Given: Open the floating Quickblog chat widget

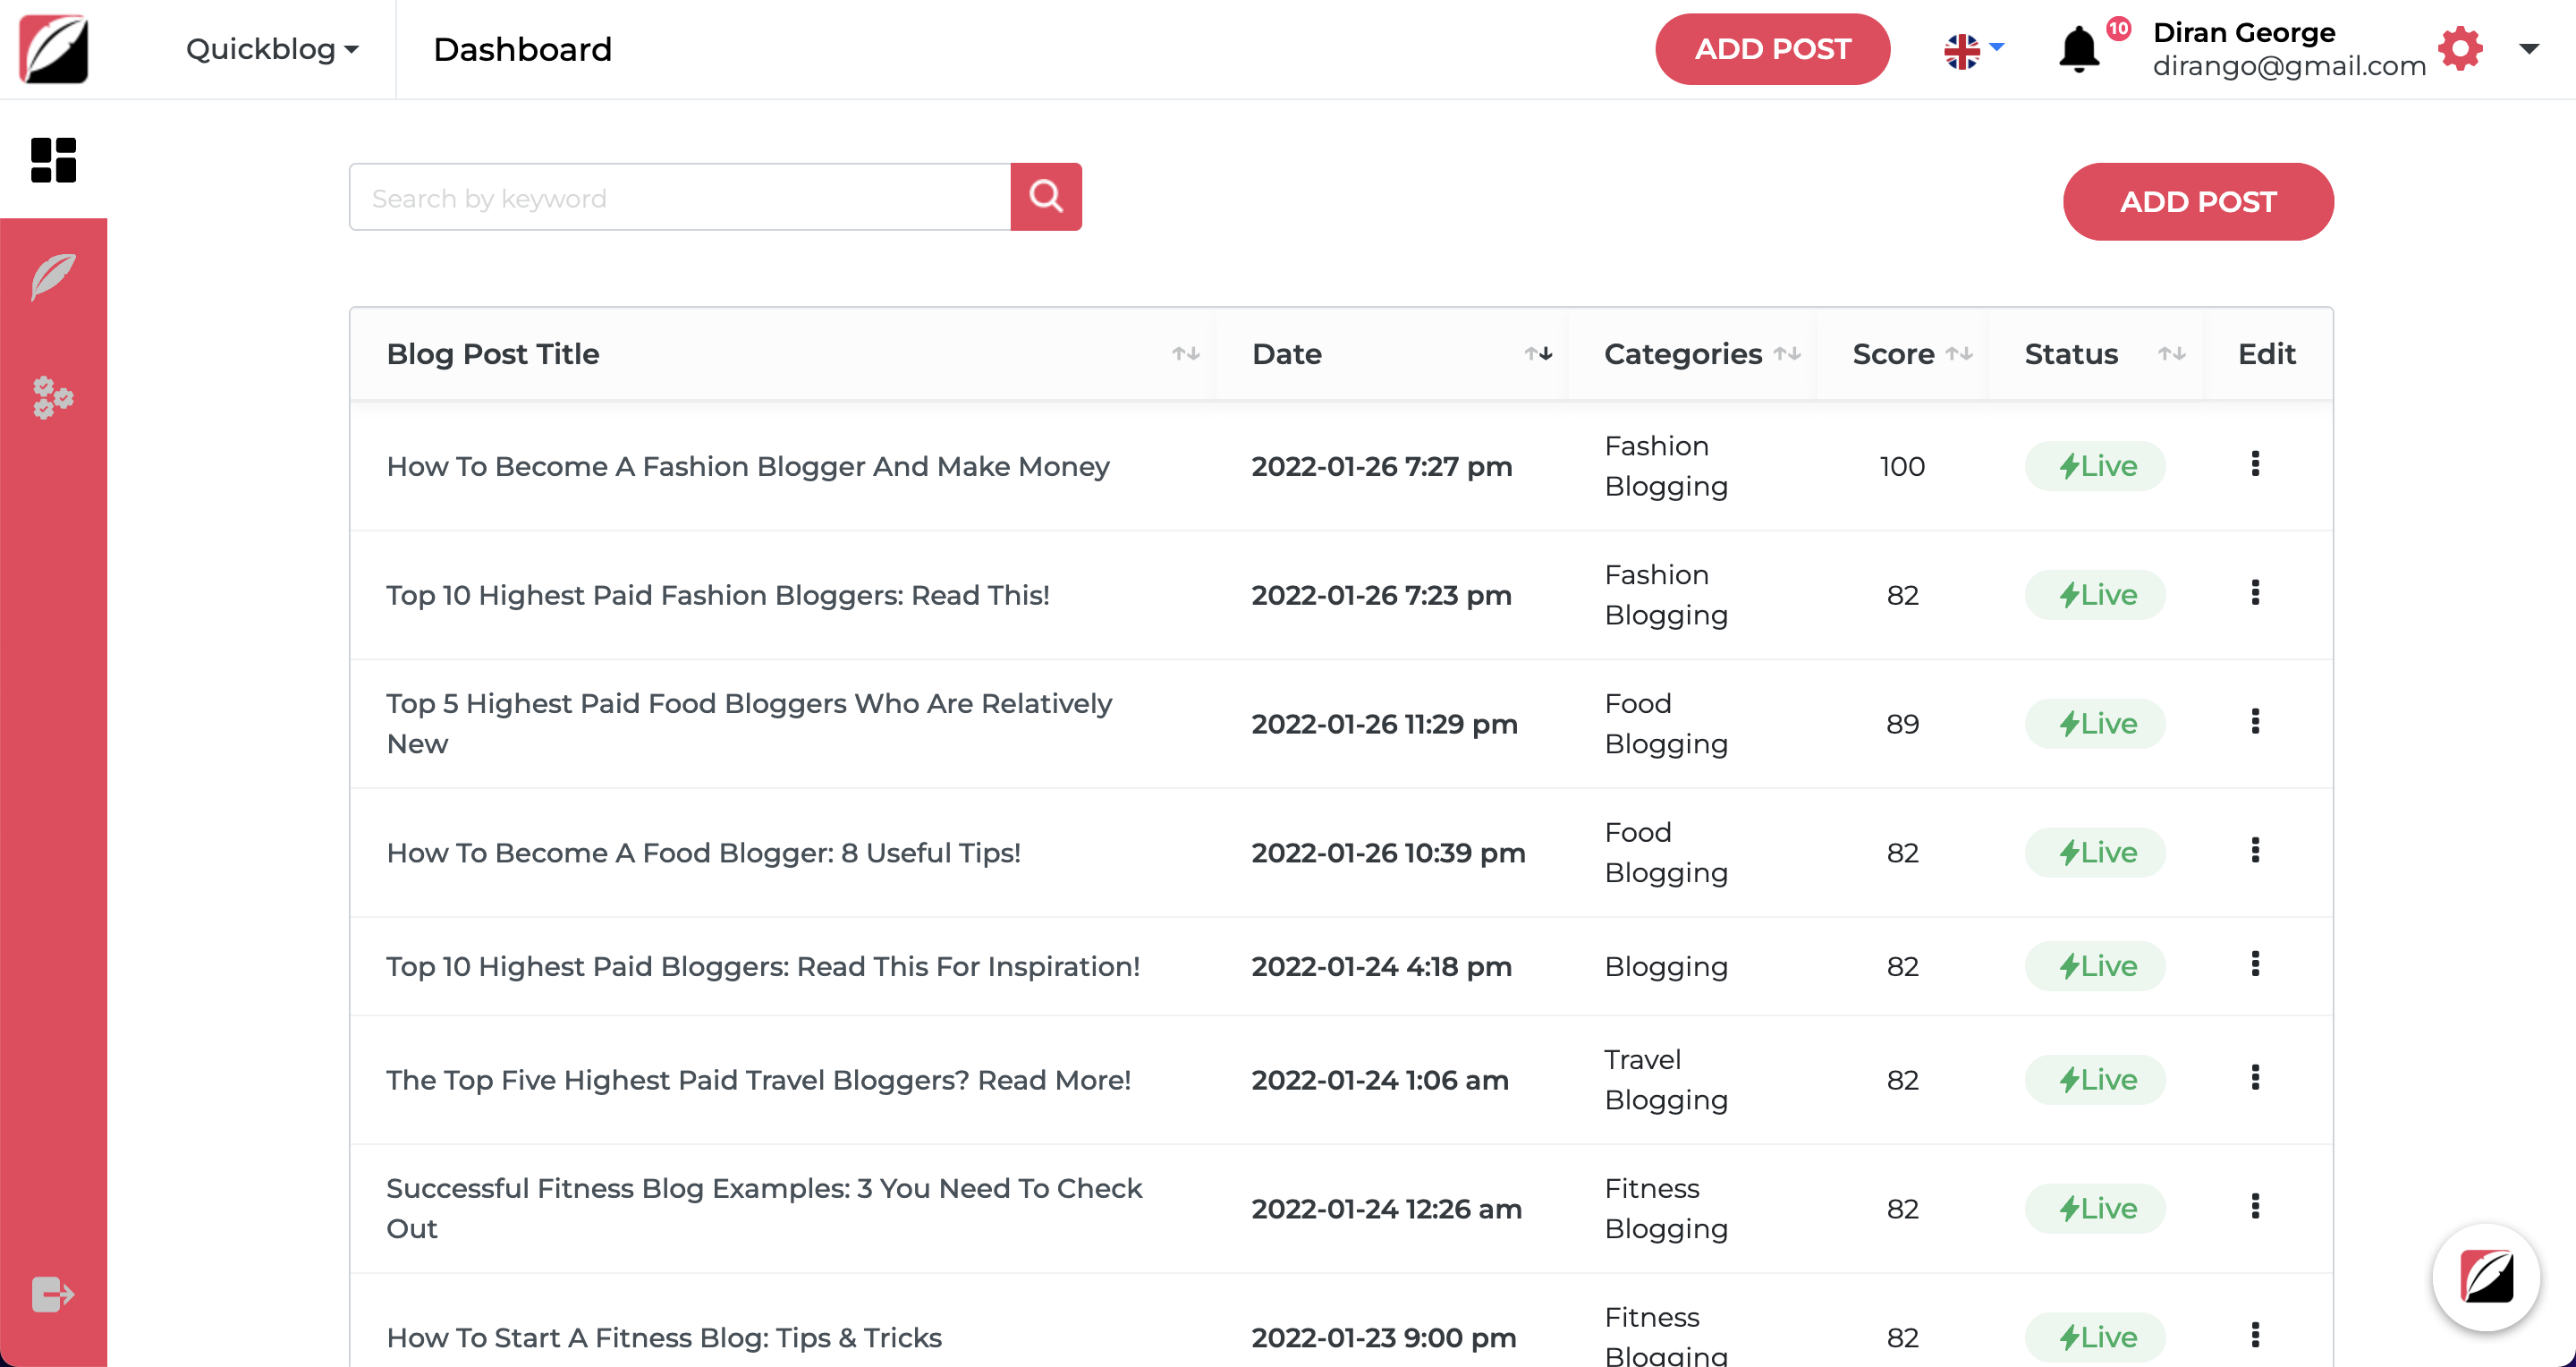Looking at the screenshot, I should pos(2486,1277).
